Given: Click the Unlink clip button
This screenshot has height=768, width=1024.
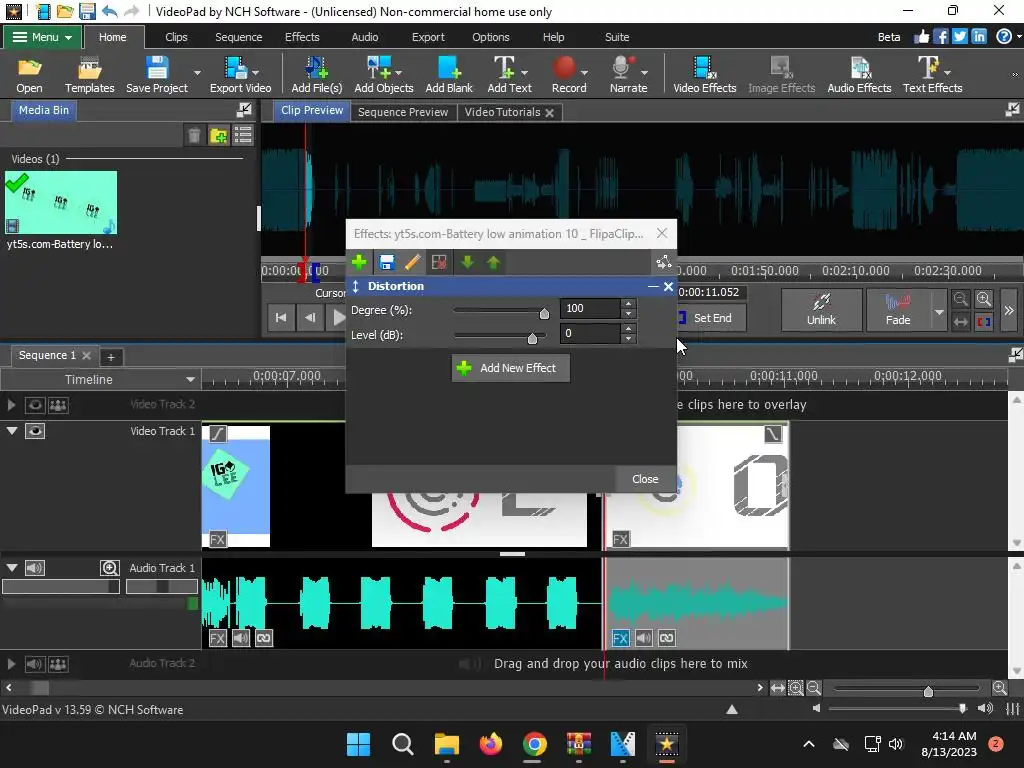Looking at the screenshot, I should pos(821,310).
